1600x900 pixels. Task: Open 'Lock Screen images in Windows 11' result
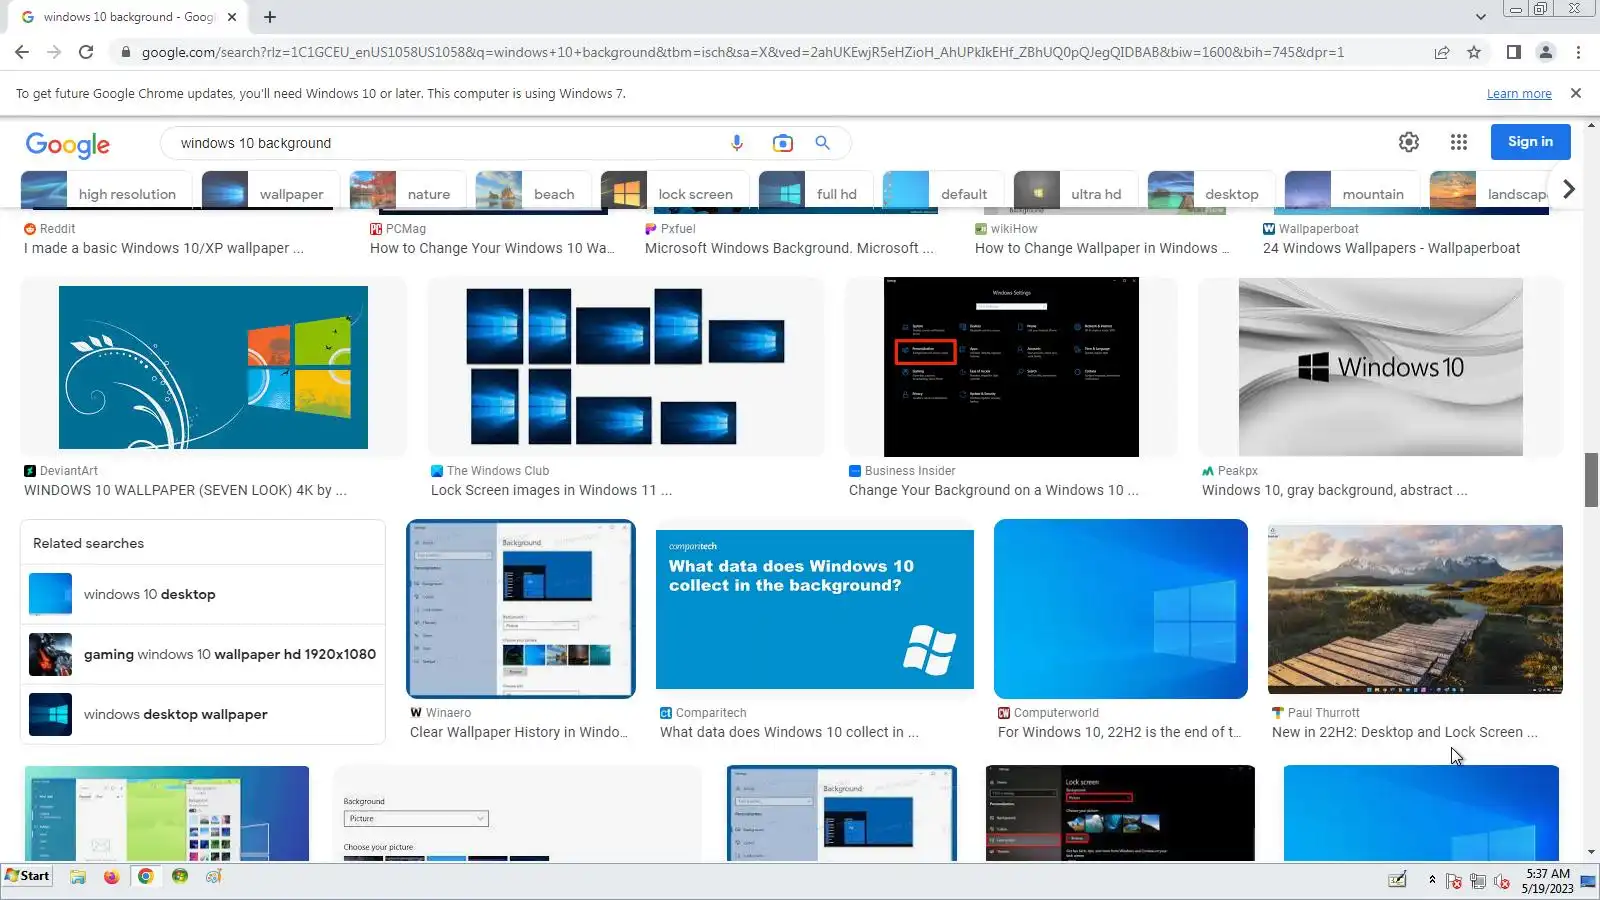click(551, 490)
